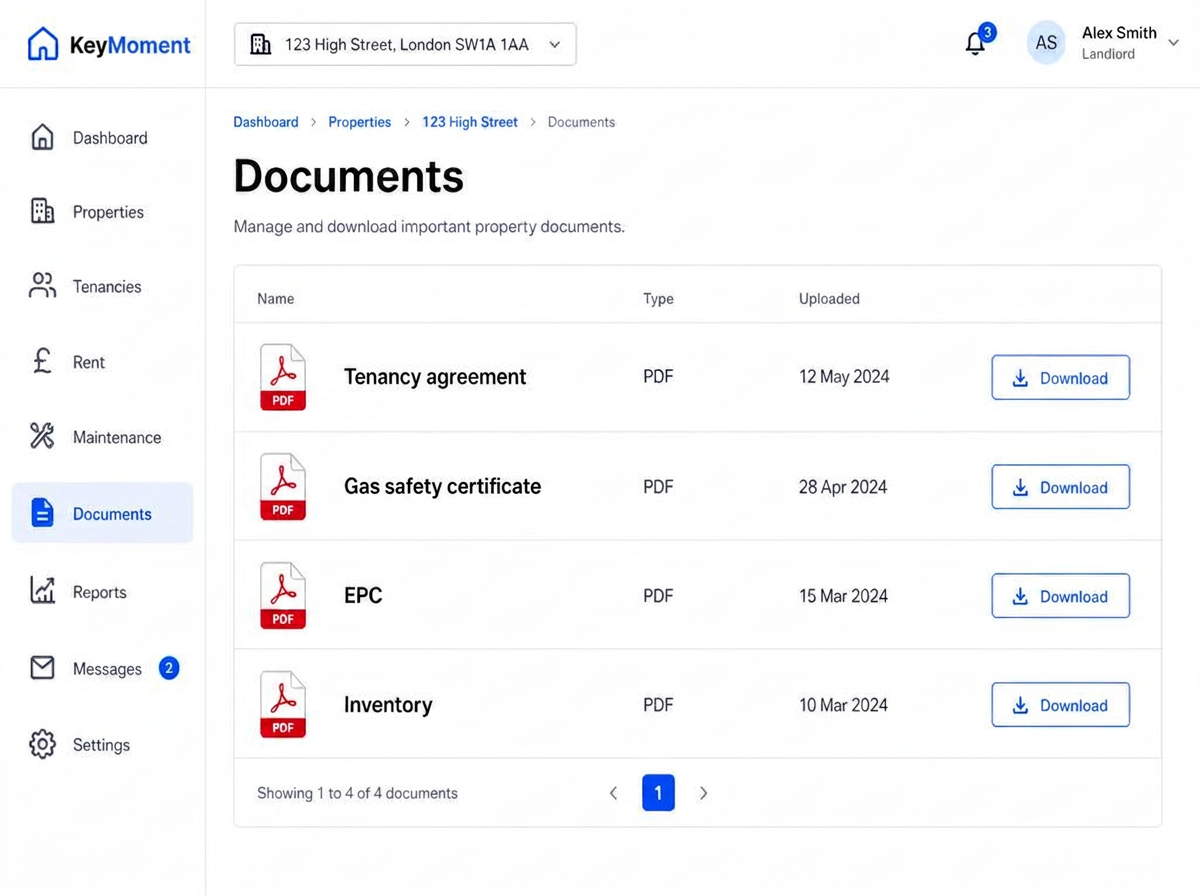
Task: Click the Tenancy agreement document name
Action: click(x=435, y=377)
